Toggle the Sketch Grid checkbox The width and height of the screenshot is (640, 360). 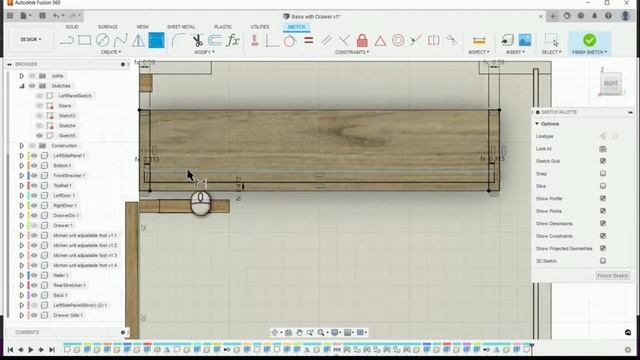coord(603,161)
